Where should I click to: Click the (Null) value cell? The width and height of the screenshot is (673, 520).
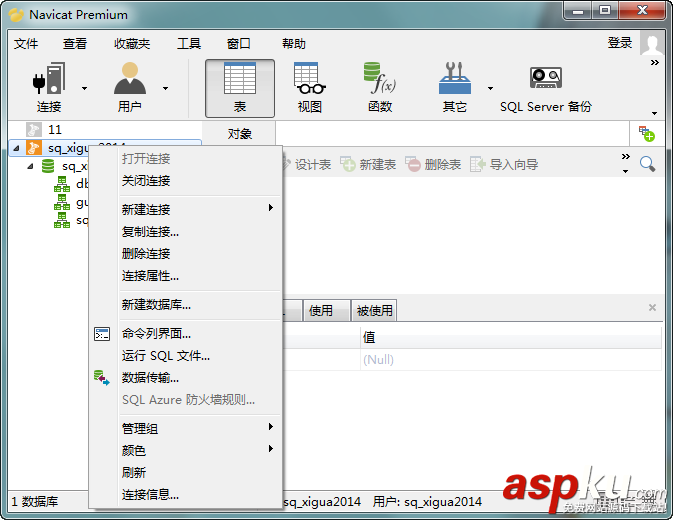point(511,360)
